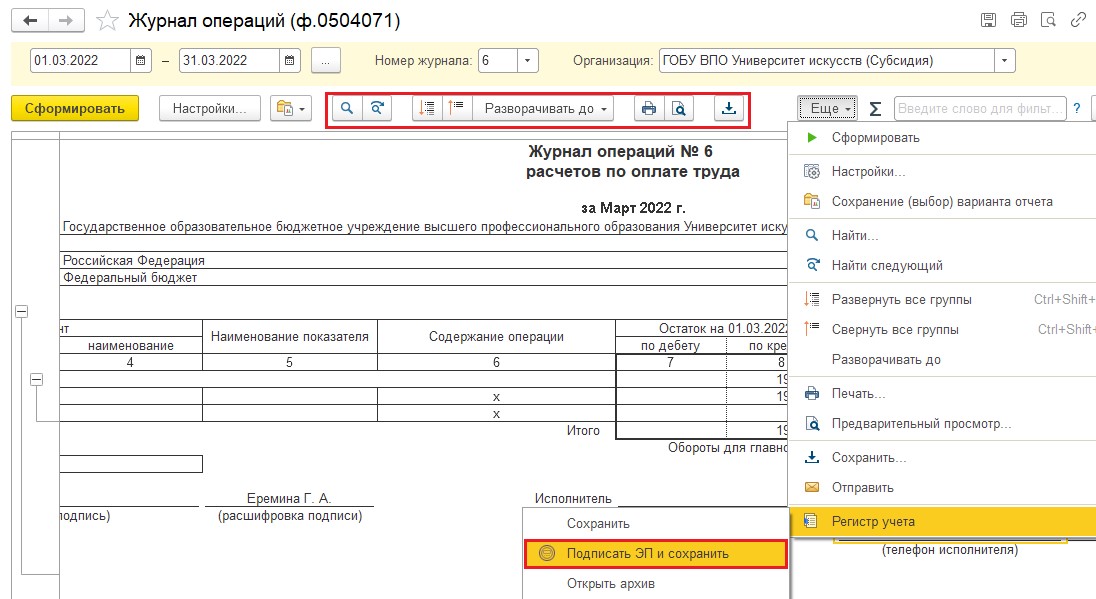Image resolution: width=1096 pixels, height=599 pixels.
Task: Click the Еремина Г. А. signature text
Action: click(289, 498)
